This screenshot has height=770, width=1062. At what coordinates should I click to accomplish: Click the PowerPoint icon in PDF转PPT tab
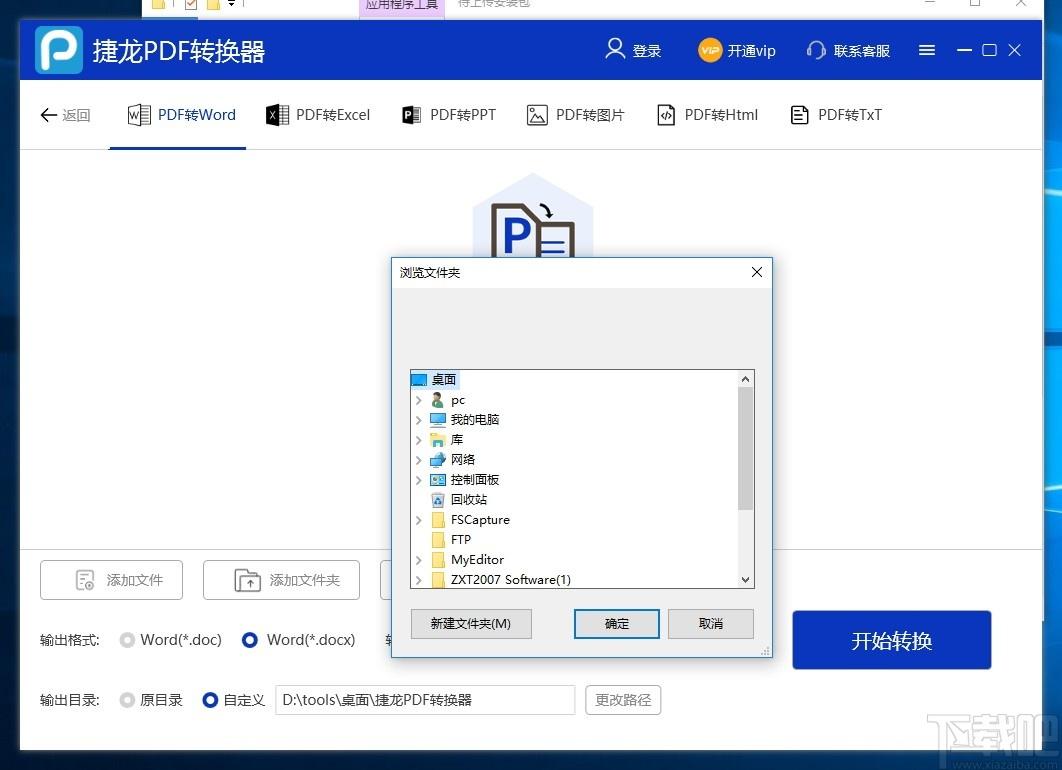[411, 115]
